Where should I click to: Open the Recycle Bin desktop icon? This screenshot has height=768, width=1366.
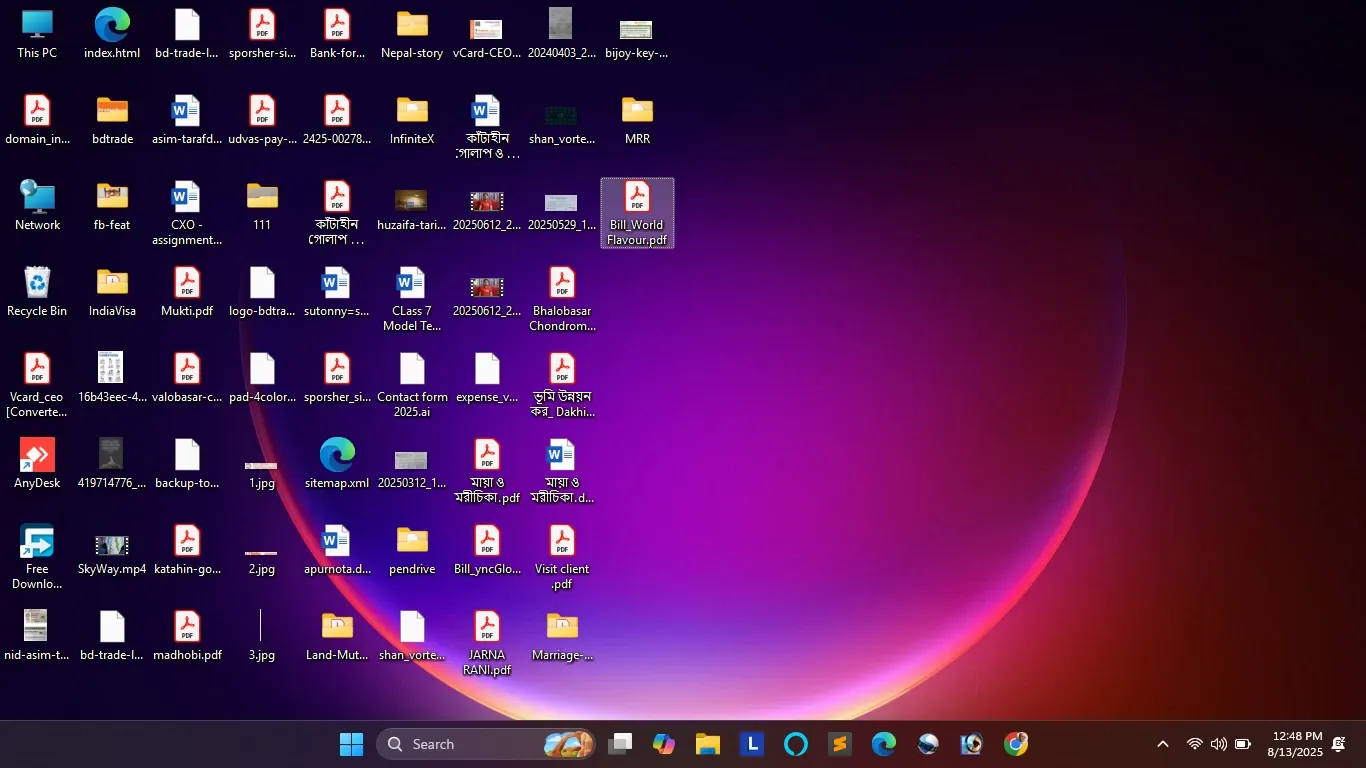[37, 284]
